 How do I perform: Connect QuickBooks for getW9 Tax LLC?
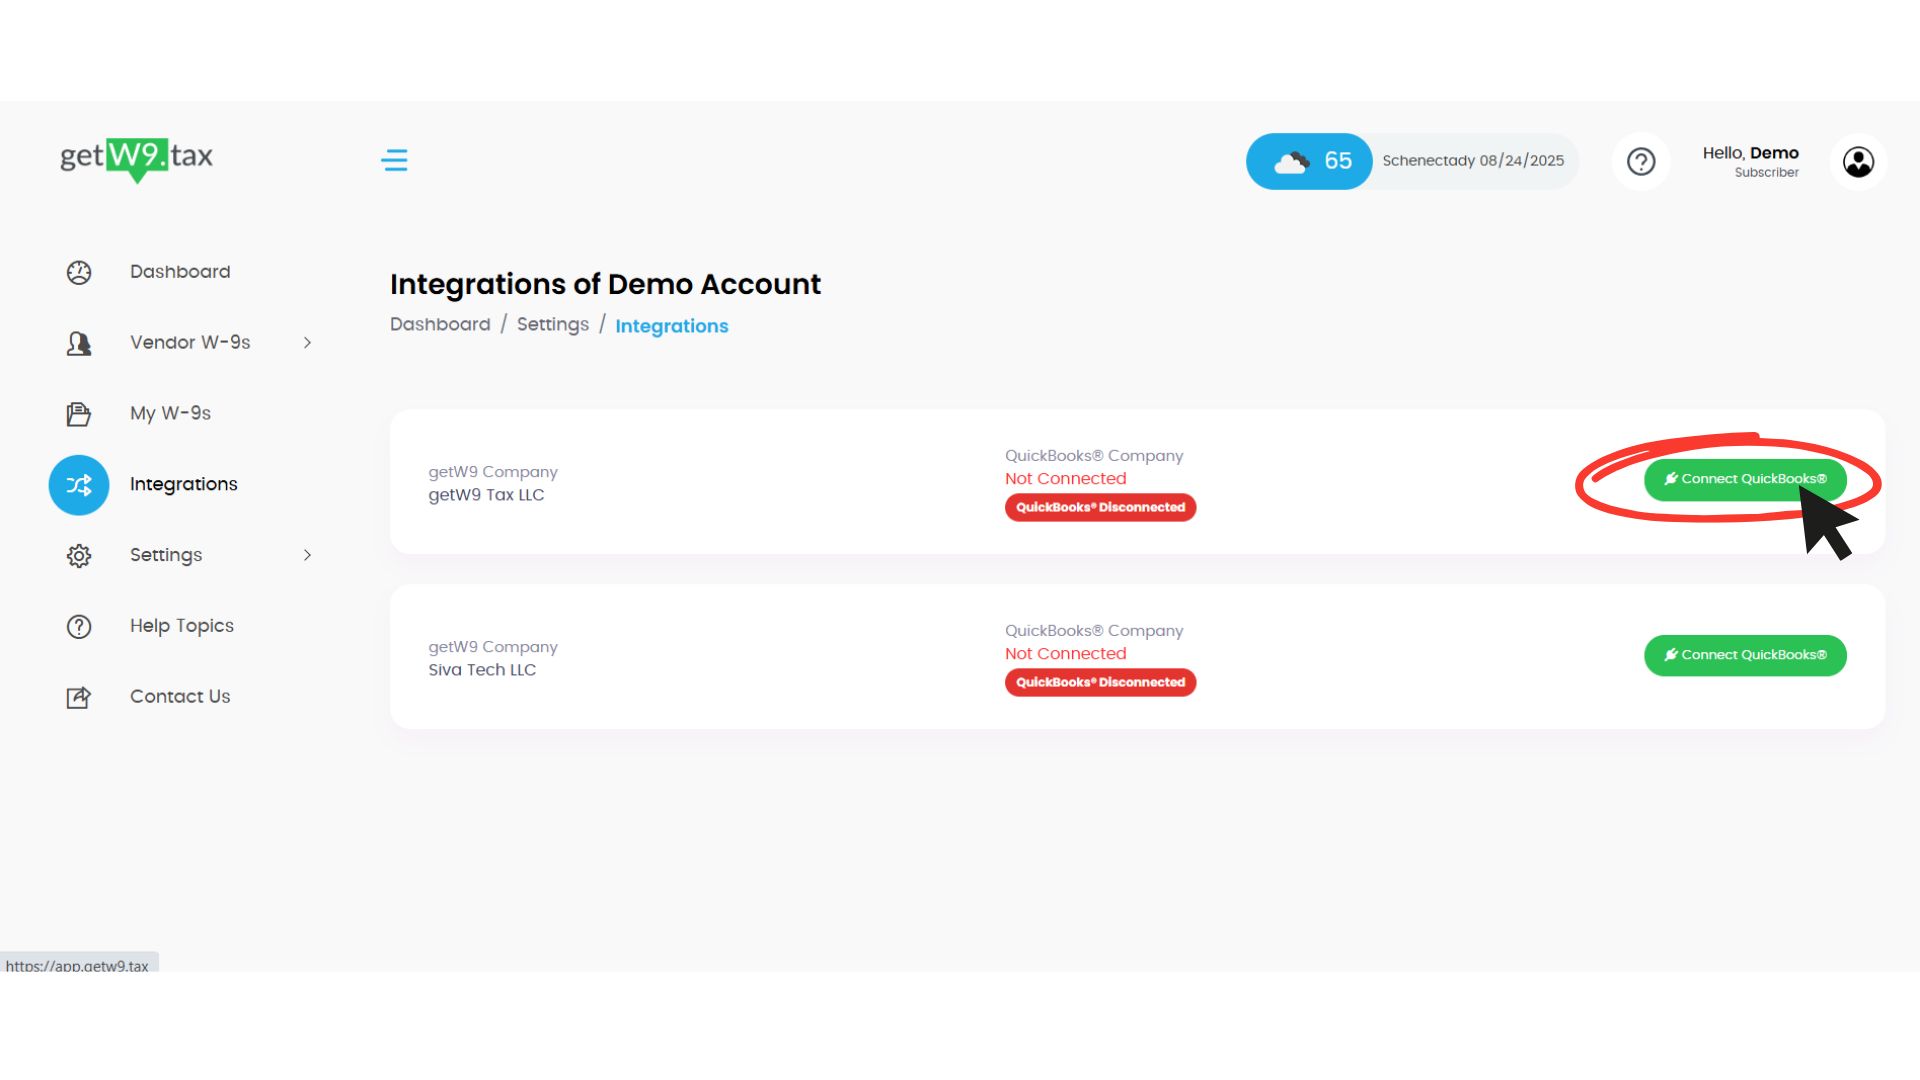tap(1745, 480)
